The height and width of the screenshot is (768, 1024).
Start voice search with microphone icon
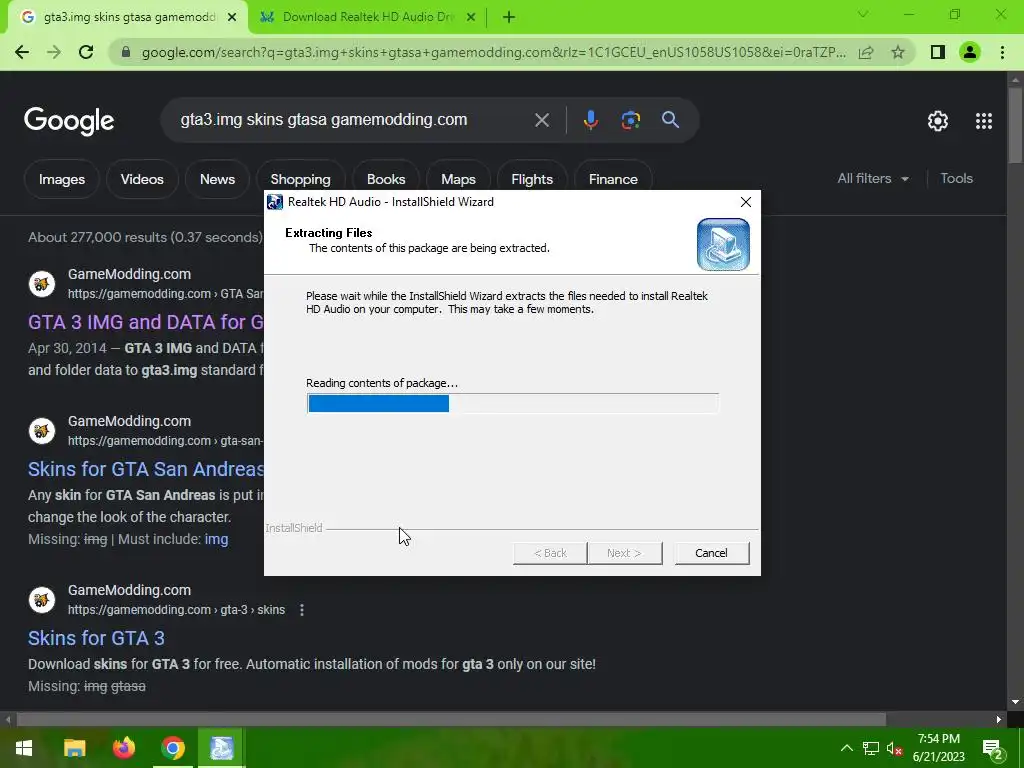click(590, 120)
